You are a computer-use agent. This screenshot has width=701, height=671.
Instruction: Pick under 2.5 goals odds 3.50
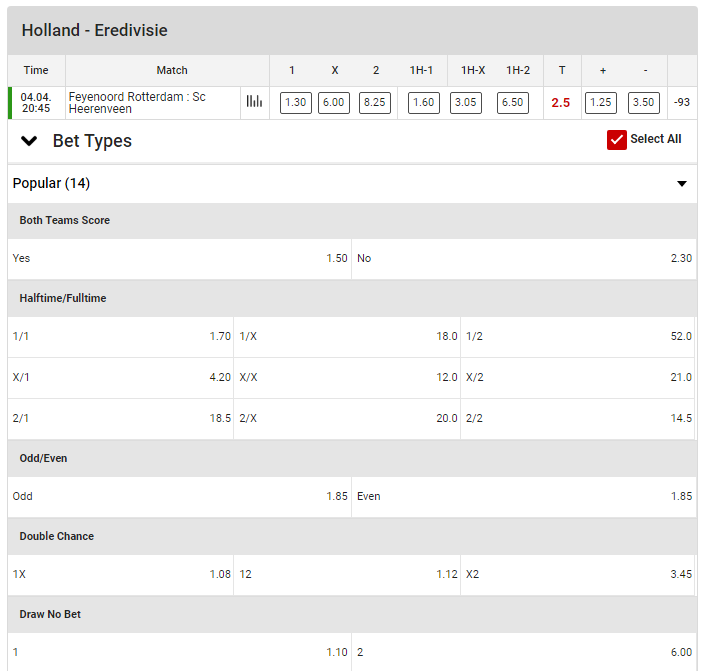644,103
